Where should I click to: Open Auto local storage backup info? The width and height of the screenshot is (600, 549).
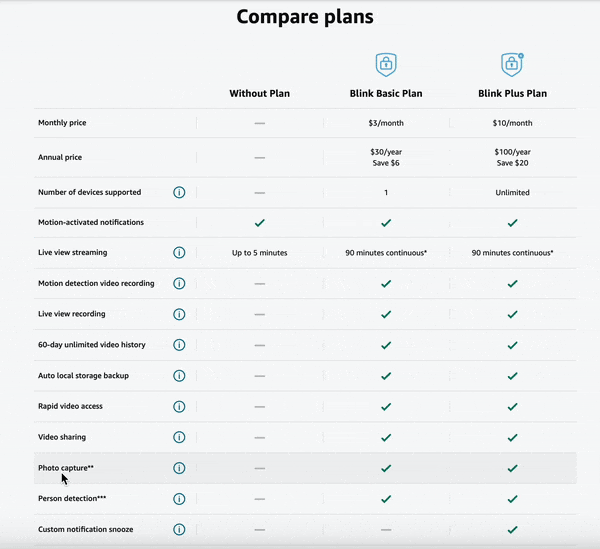180,376
